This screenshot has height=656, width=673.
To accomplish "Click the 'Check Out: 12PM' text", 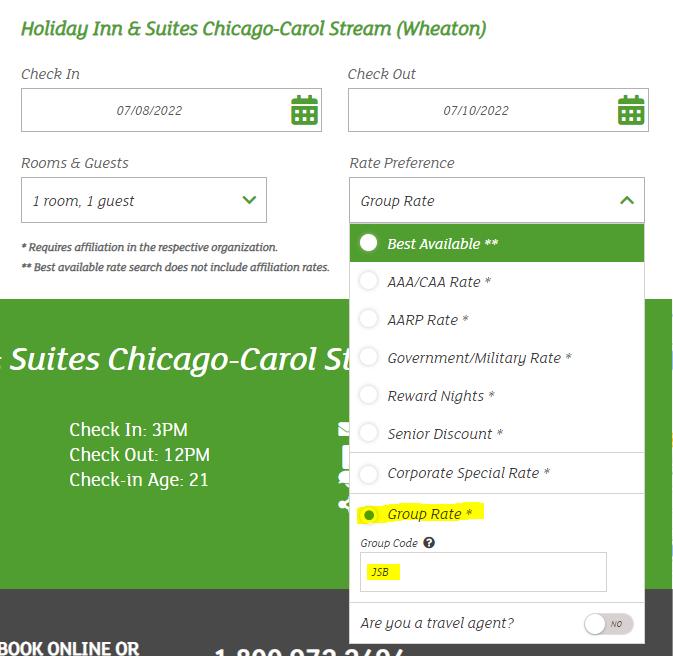I will 139,455.
